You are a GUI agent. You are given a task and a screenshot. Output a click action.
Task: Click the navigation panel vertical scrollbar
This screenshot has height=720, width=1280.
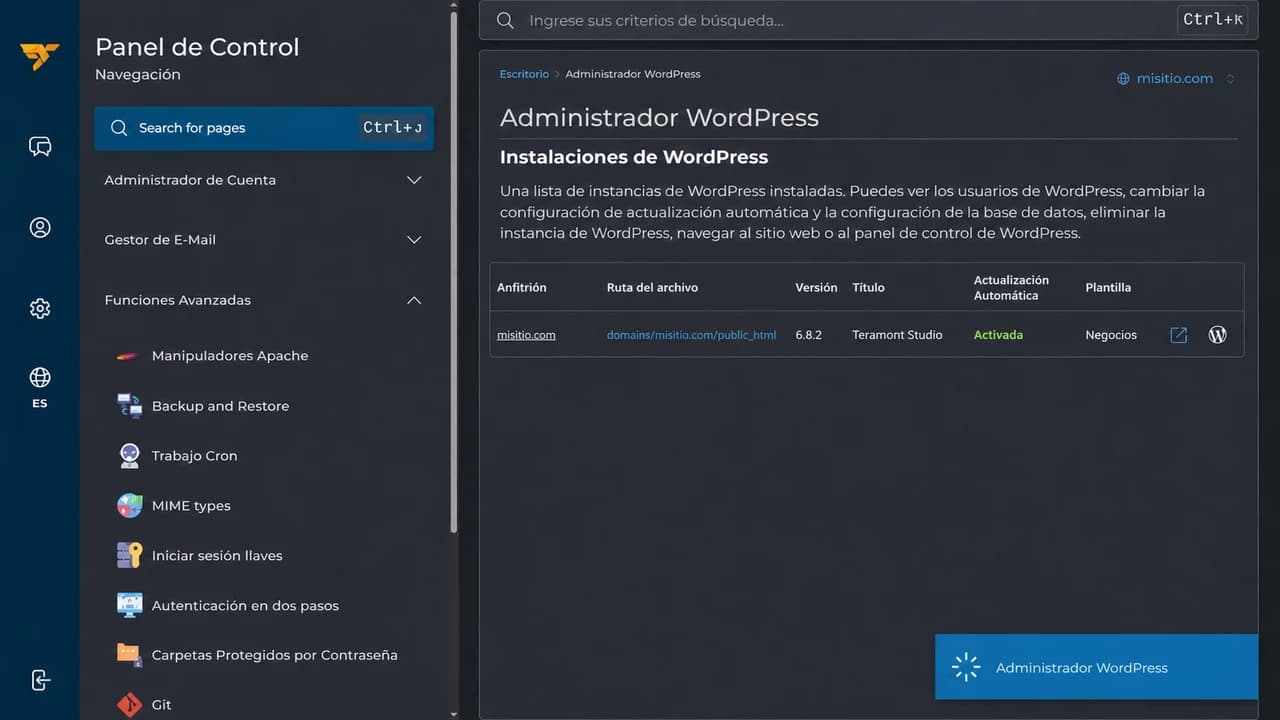(454, 270)
